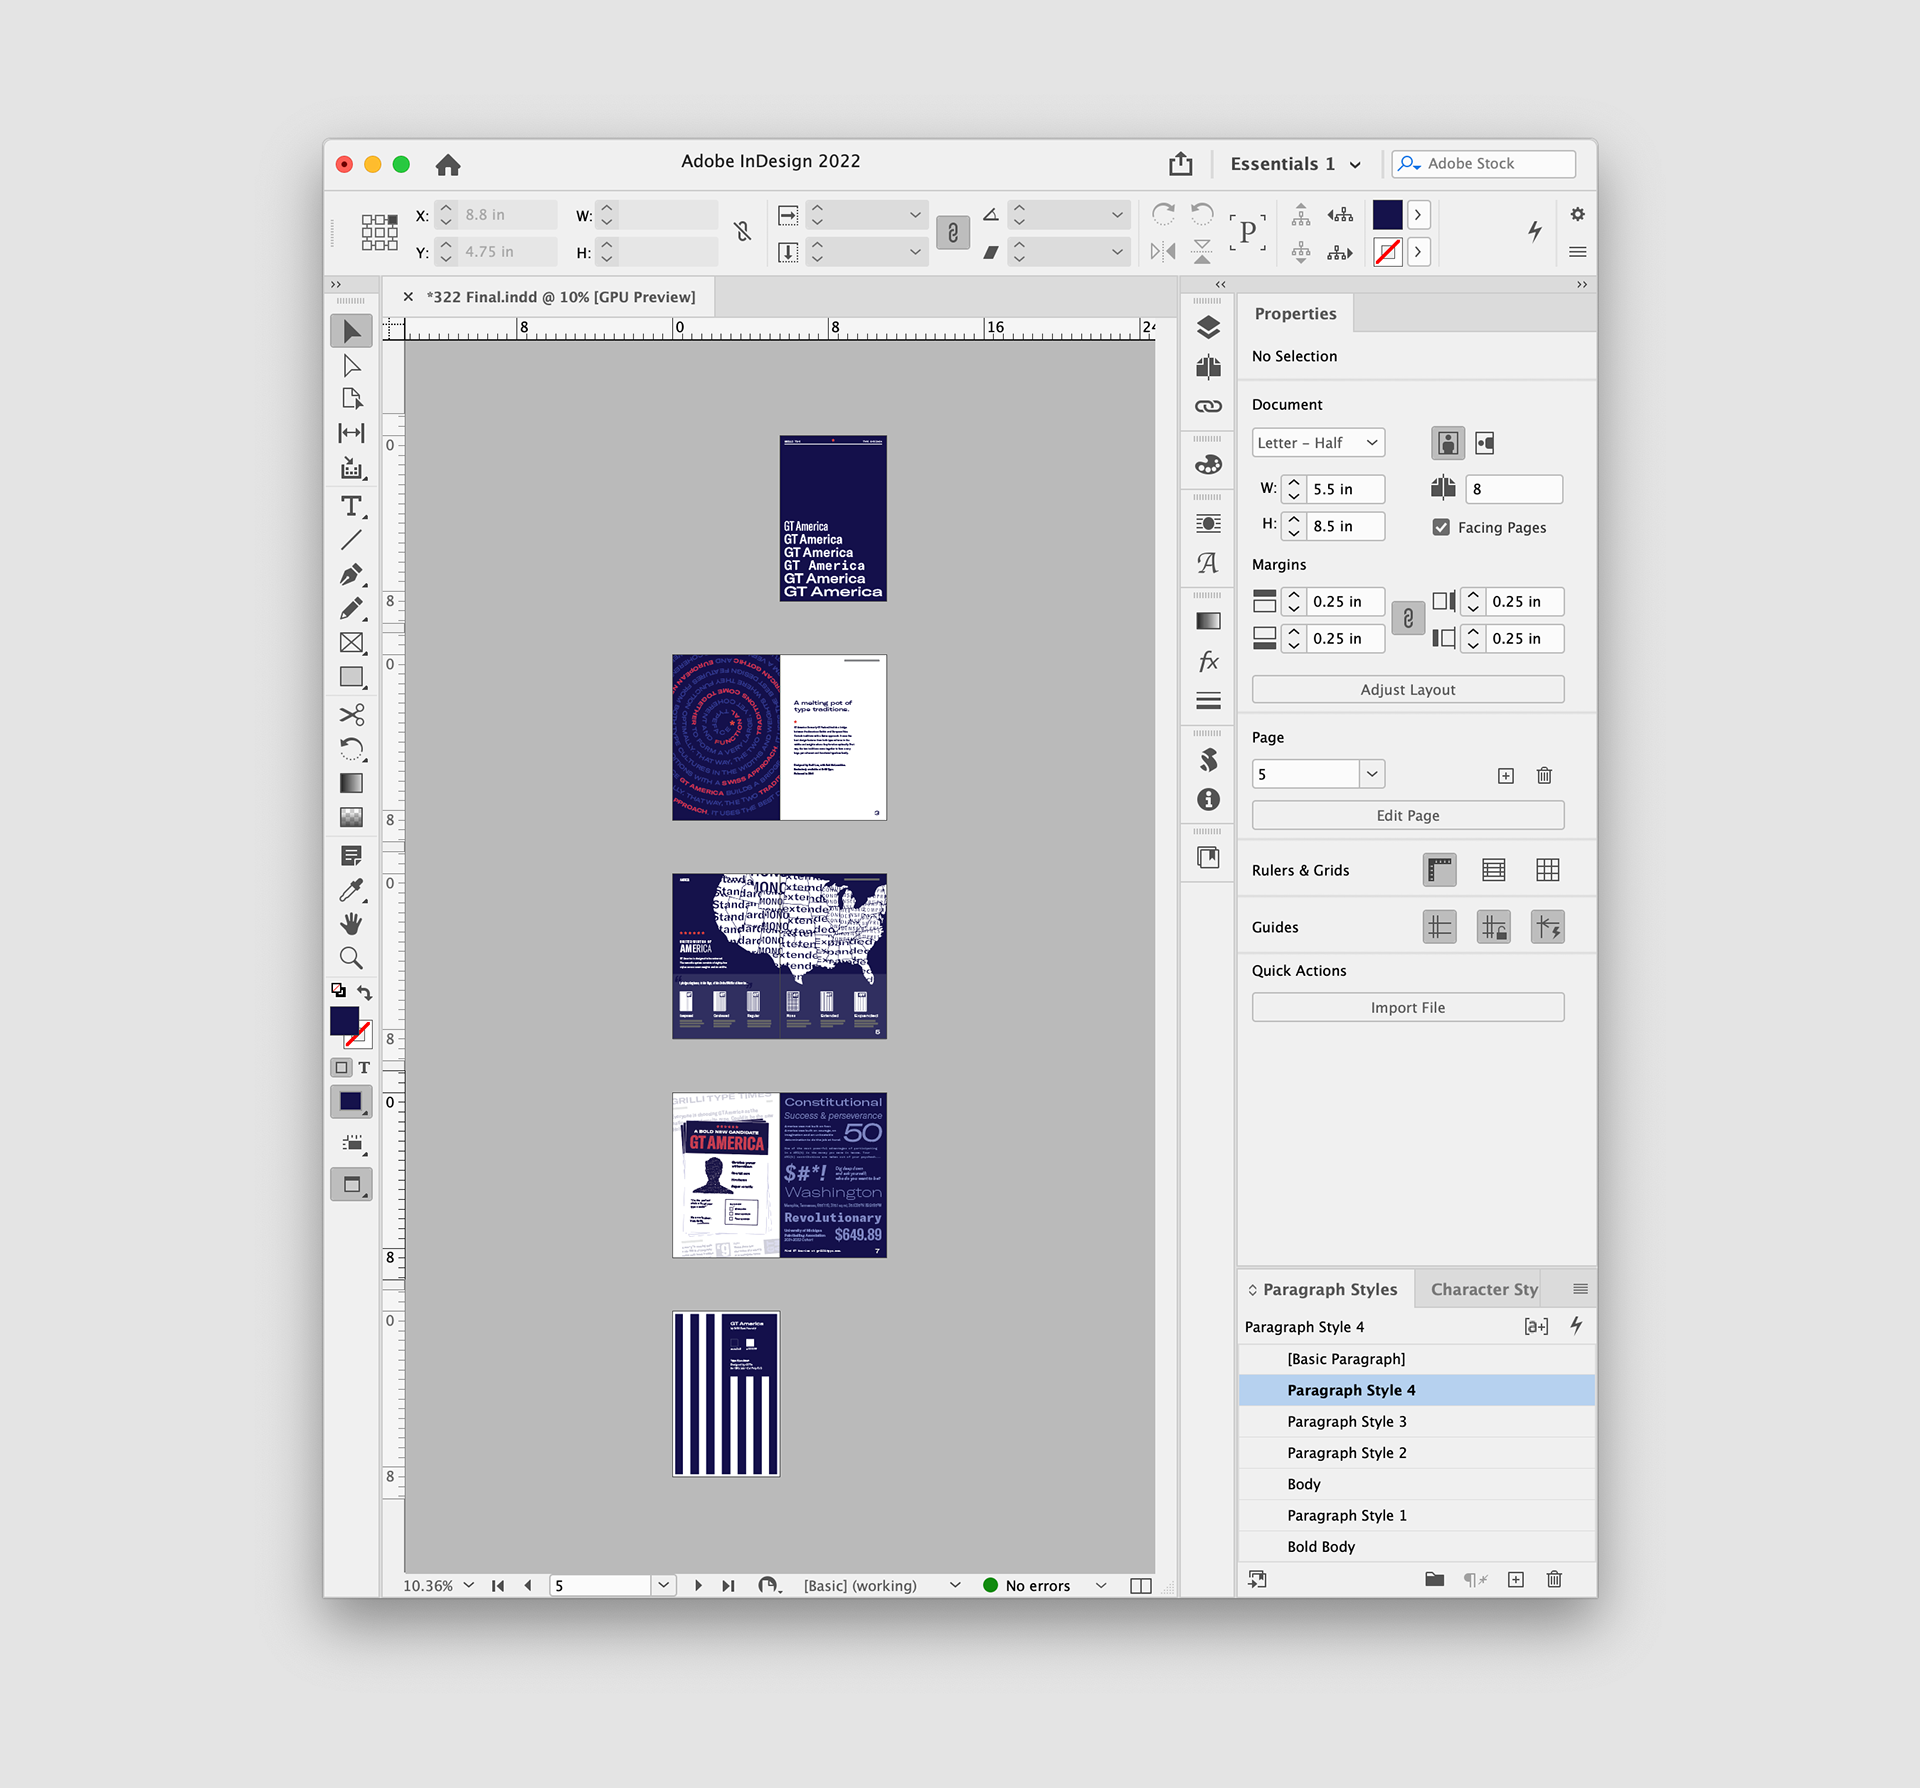Image resolution: width=1920 pixels, height=1788 pixels.
Task: Select the Zoom tool
Action: [351, 958]
